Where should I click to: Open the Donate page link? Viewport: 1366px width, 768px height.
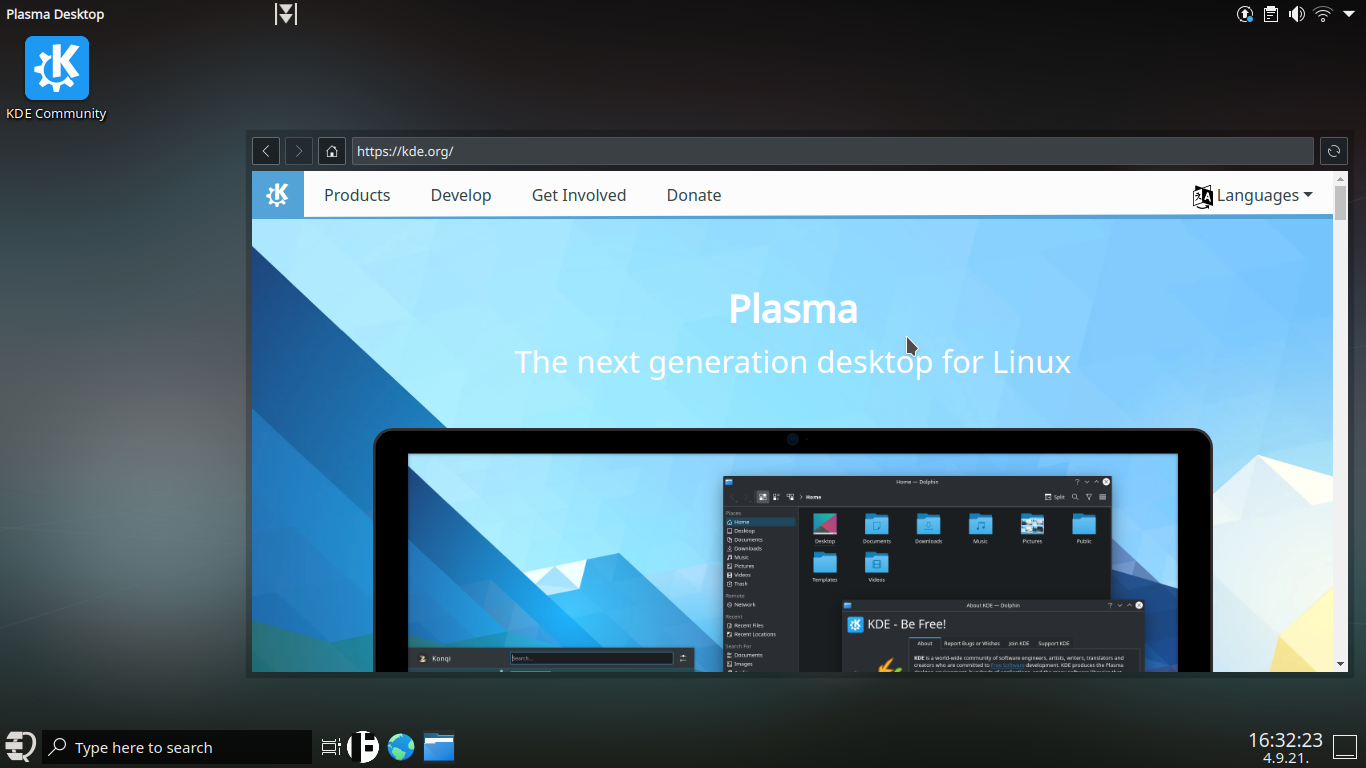pyautogui.click(x=694, y=195)
